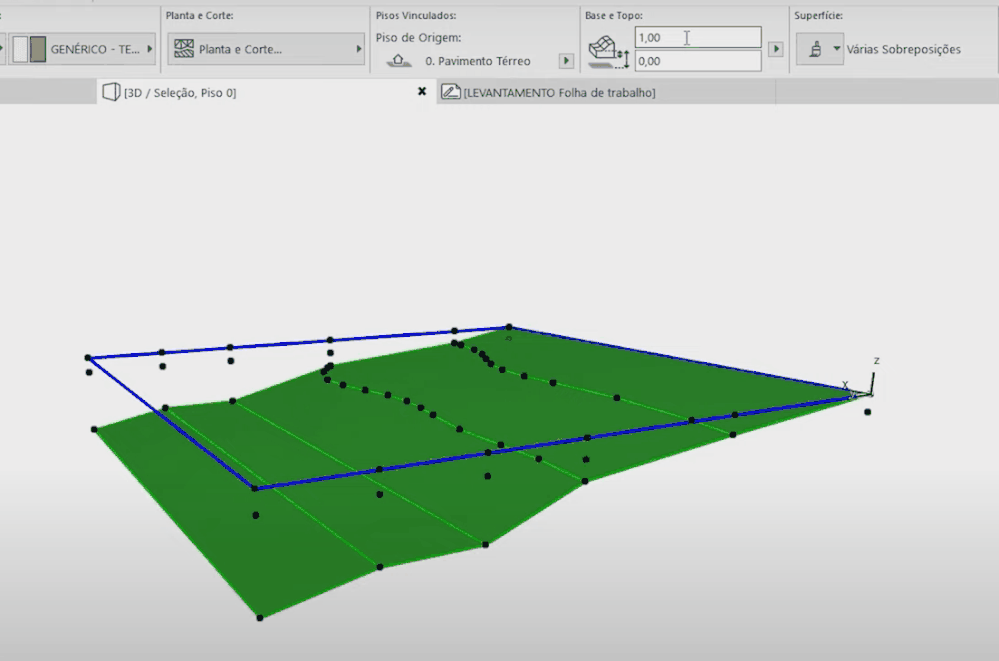Screen dimensions: 999x661
Task: Expand the GENÉRICO - TE... material flyout arrow
Action: pyautogui.click(x=150, y=49)
